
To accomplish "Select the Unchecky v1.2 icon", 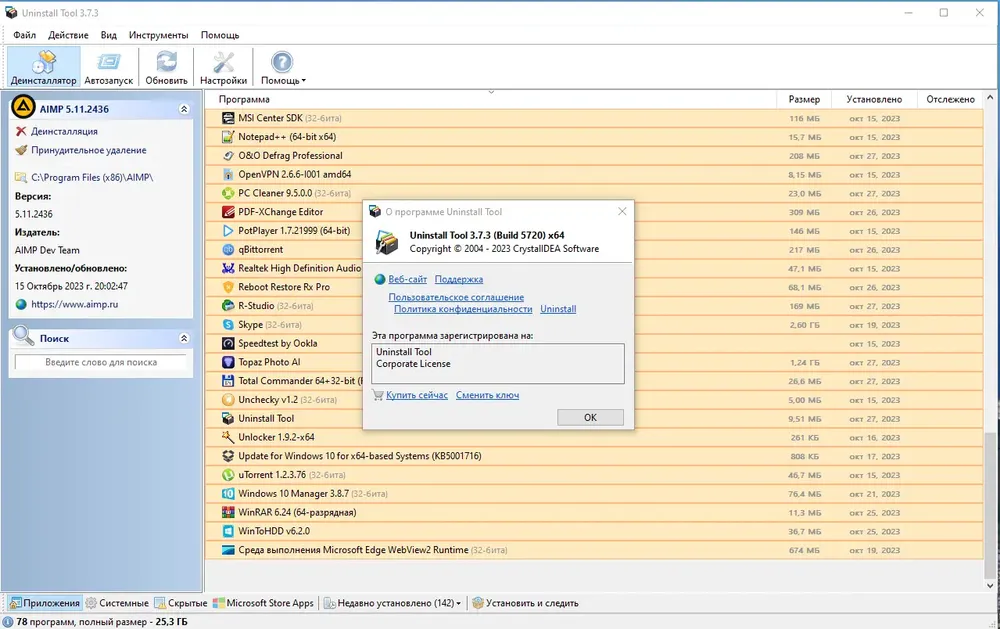I will (228, 400).
